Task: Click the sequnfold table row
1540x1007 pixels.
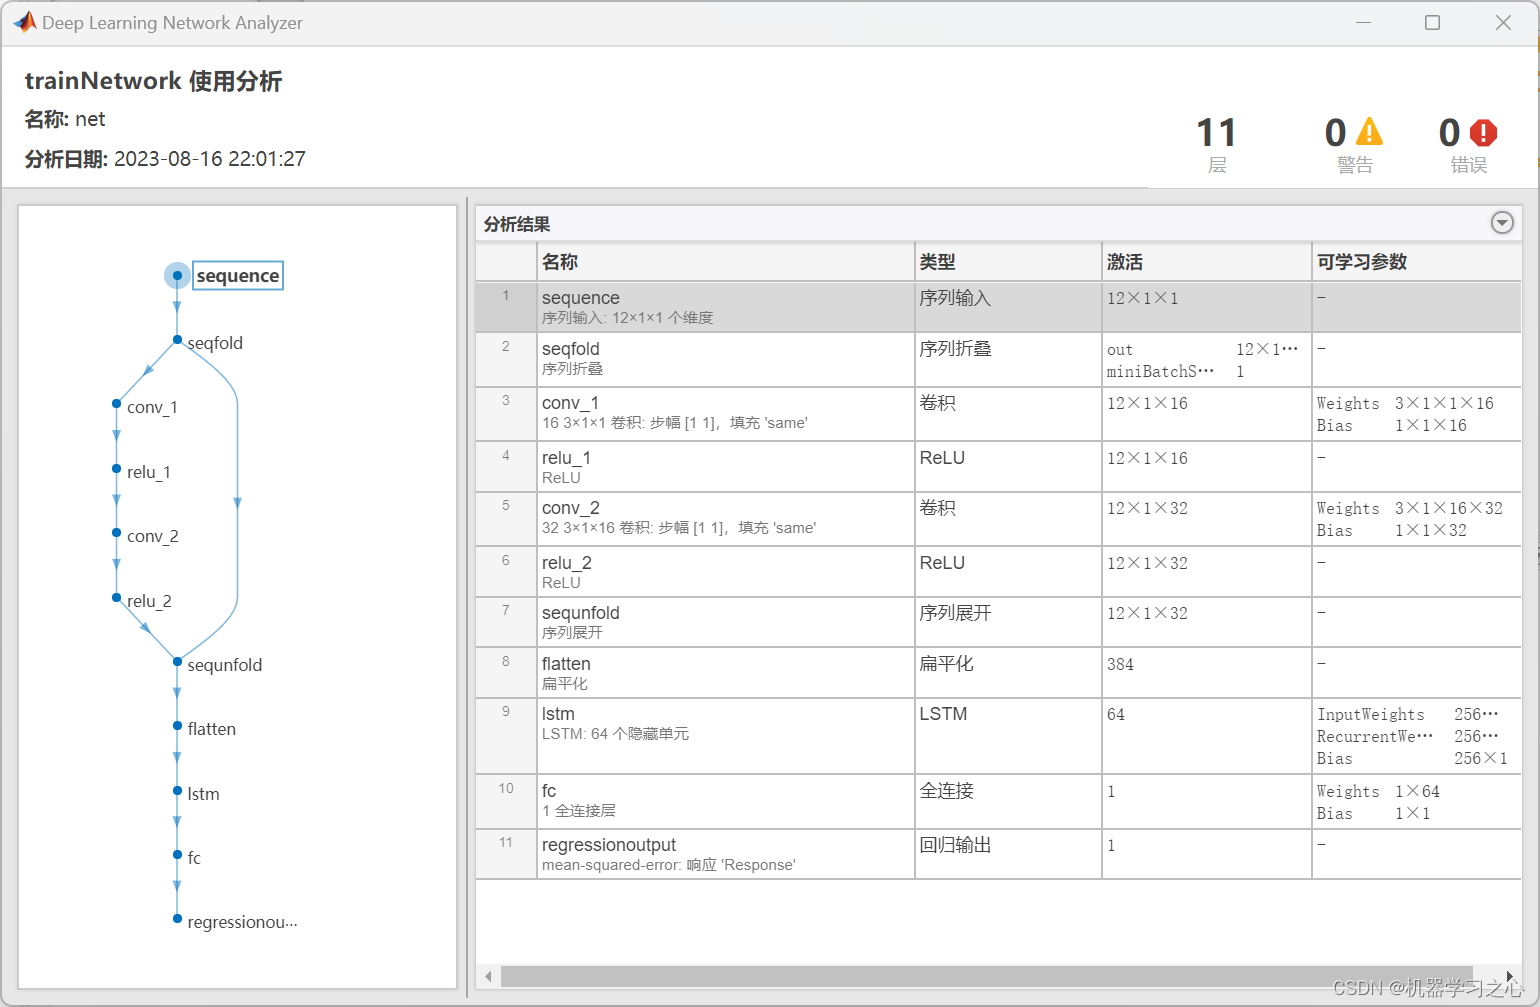Action: pyautogui.click(x=998, y=622)
